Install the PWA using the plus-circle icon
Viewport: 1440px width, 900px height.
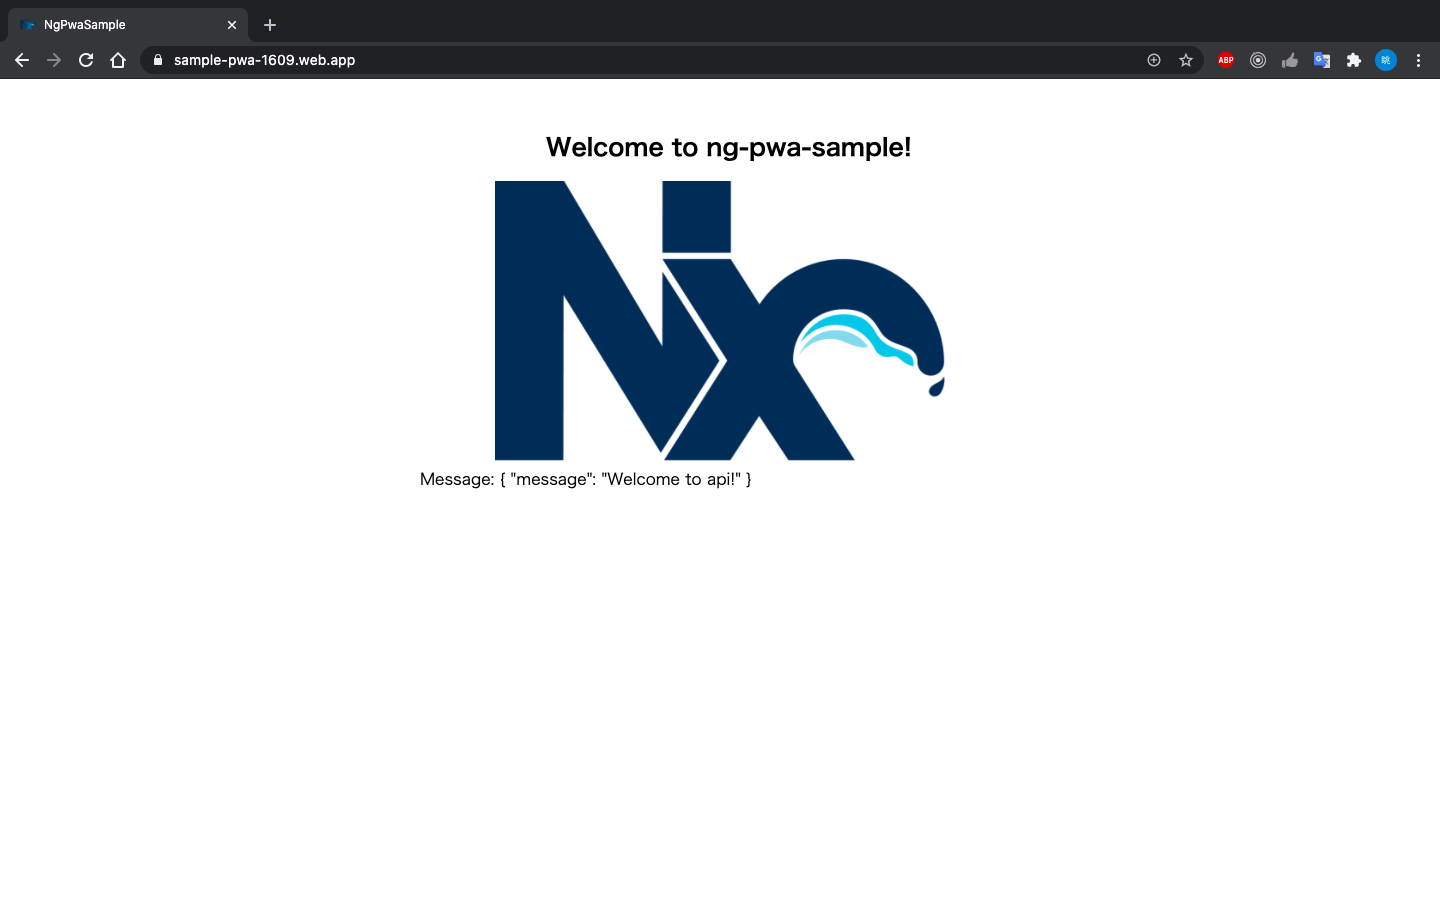point(1154,60)
